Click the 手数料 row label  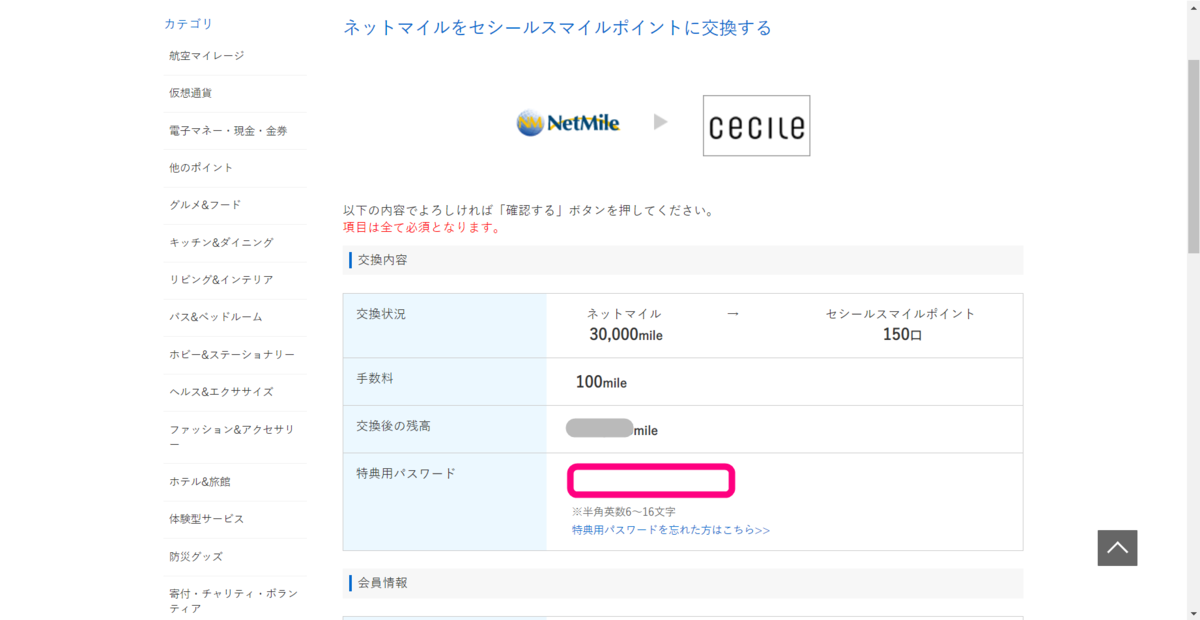pos(375,379)
